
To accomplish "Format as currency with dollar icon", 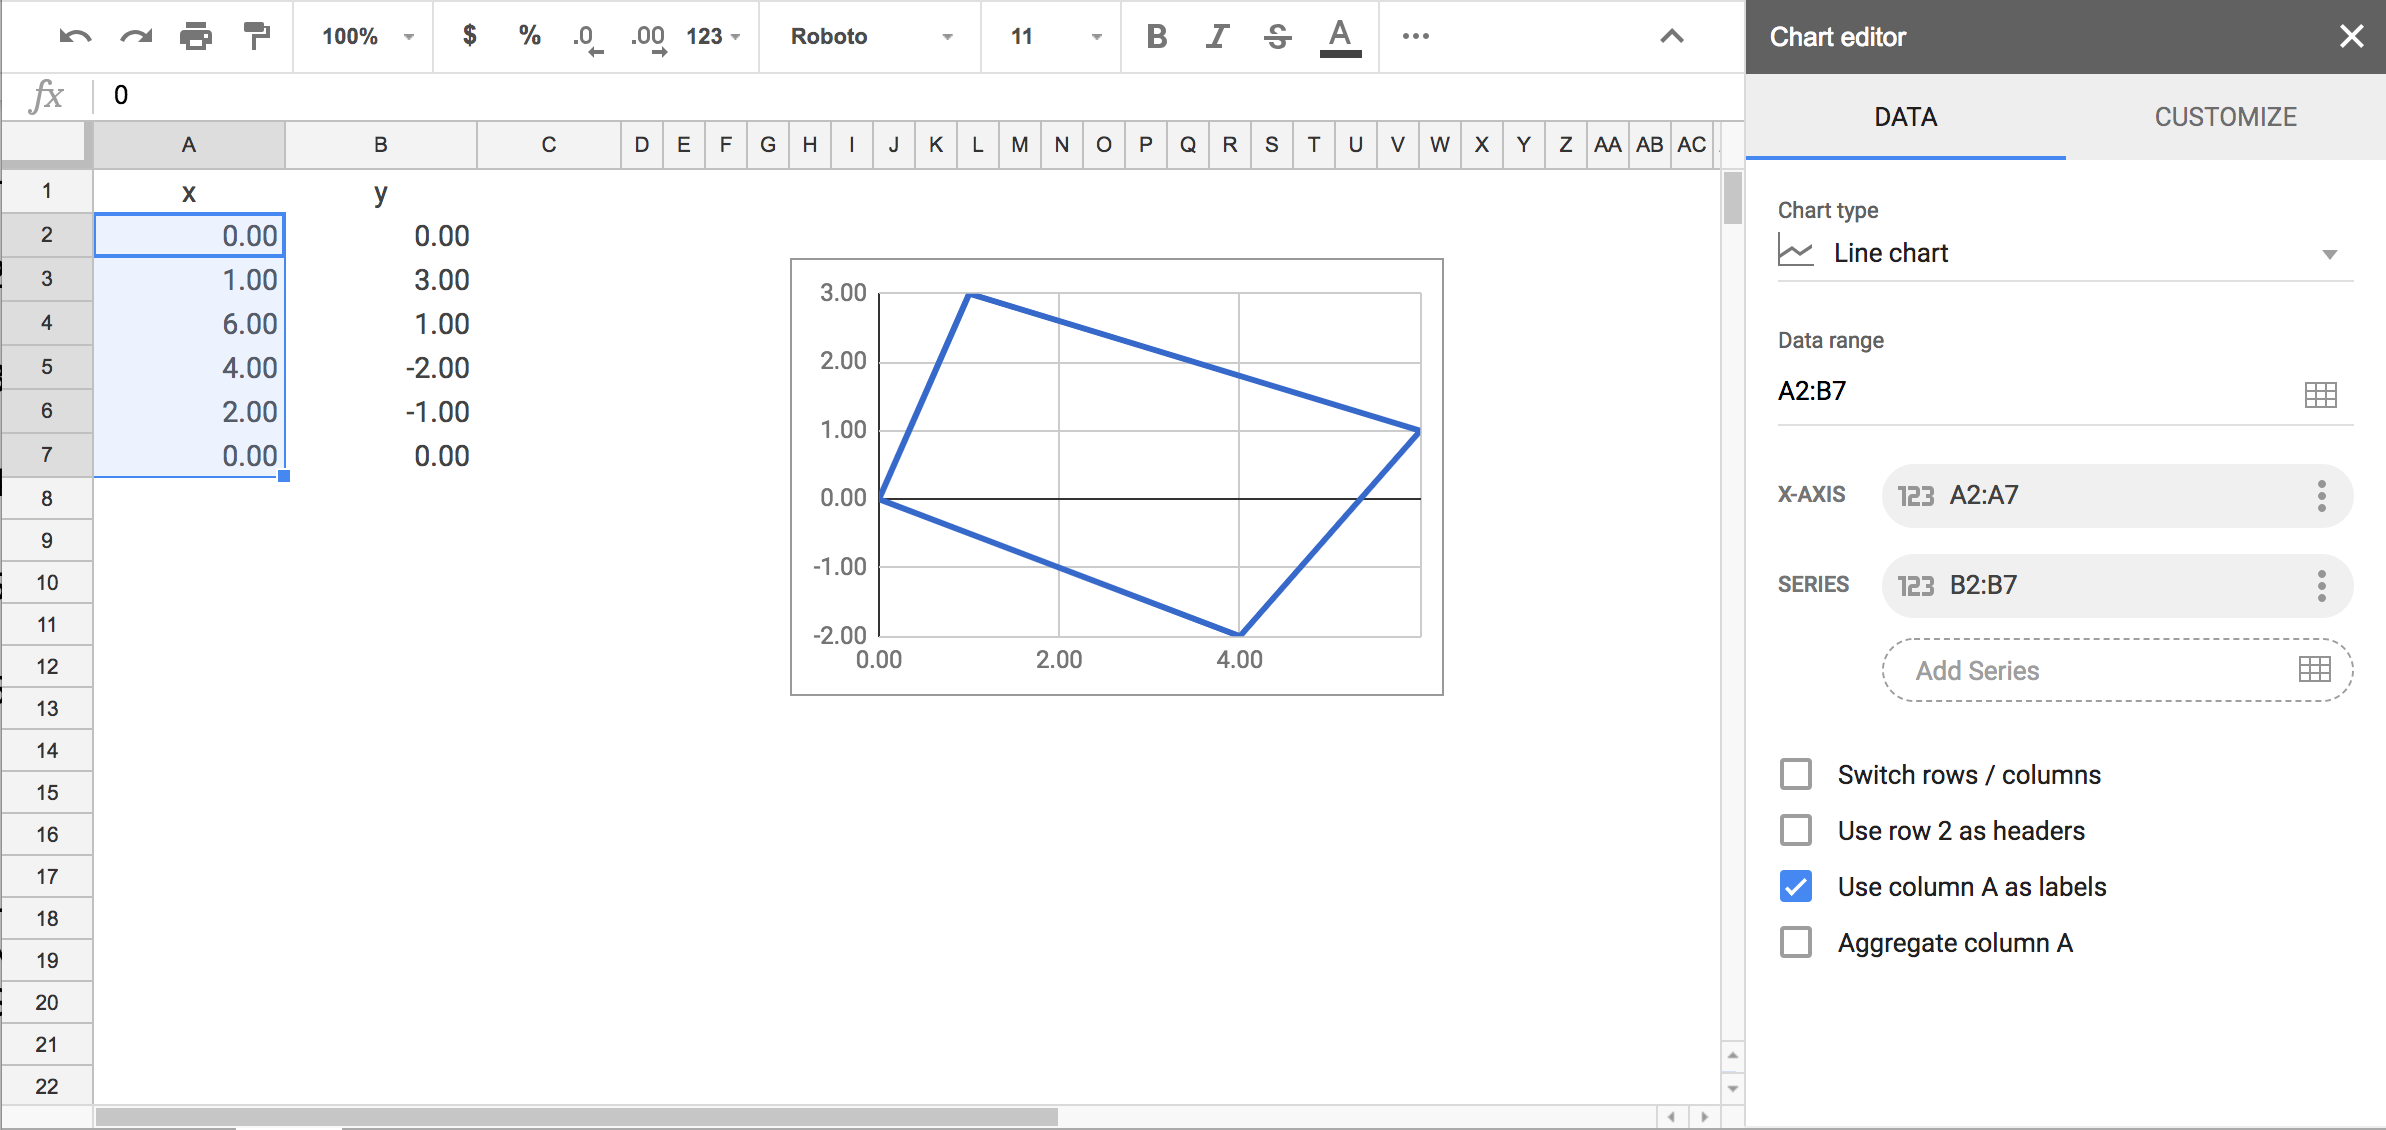I will click(x=469, y=36).
